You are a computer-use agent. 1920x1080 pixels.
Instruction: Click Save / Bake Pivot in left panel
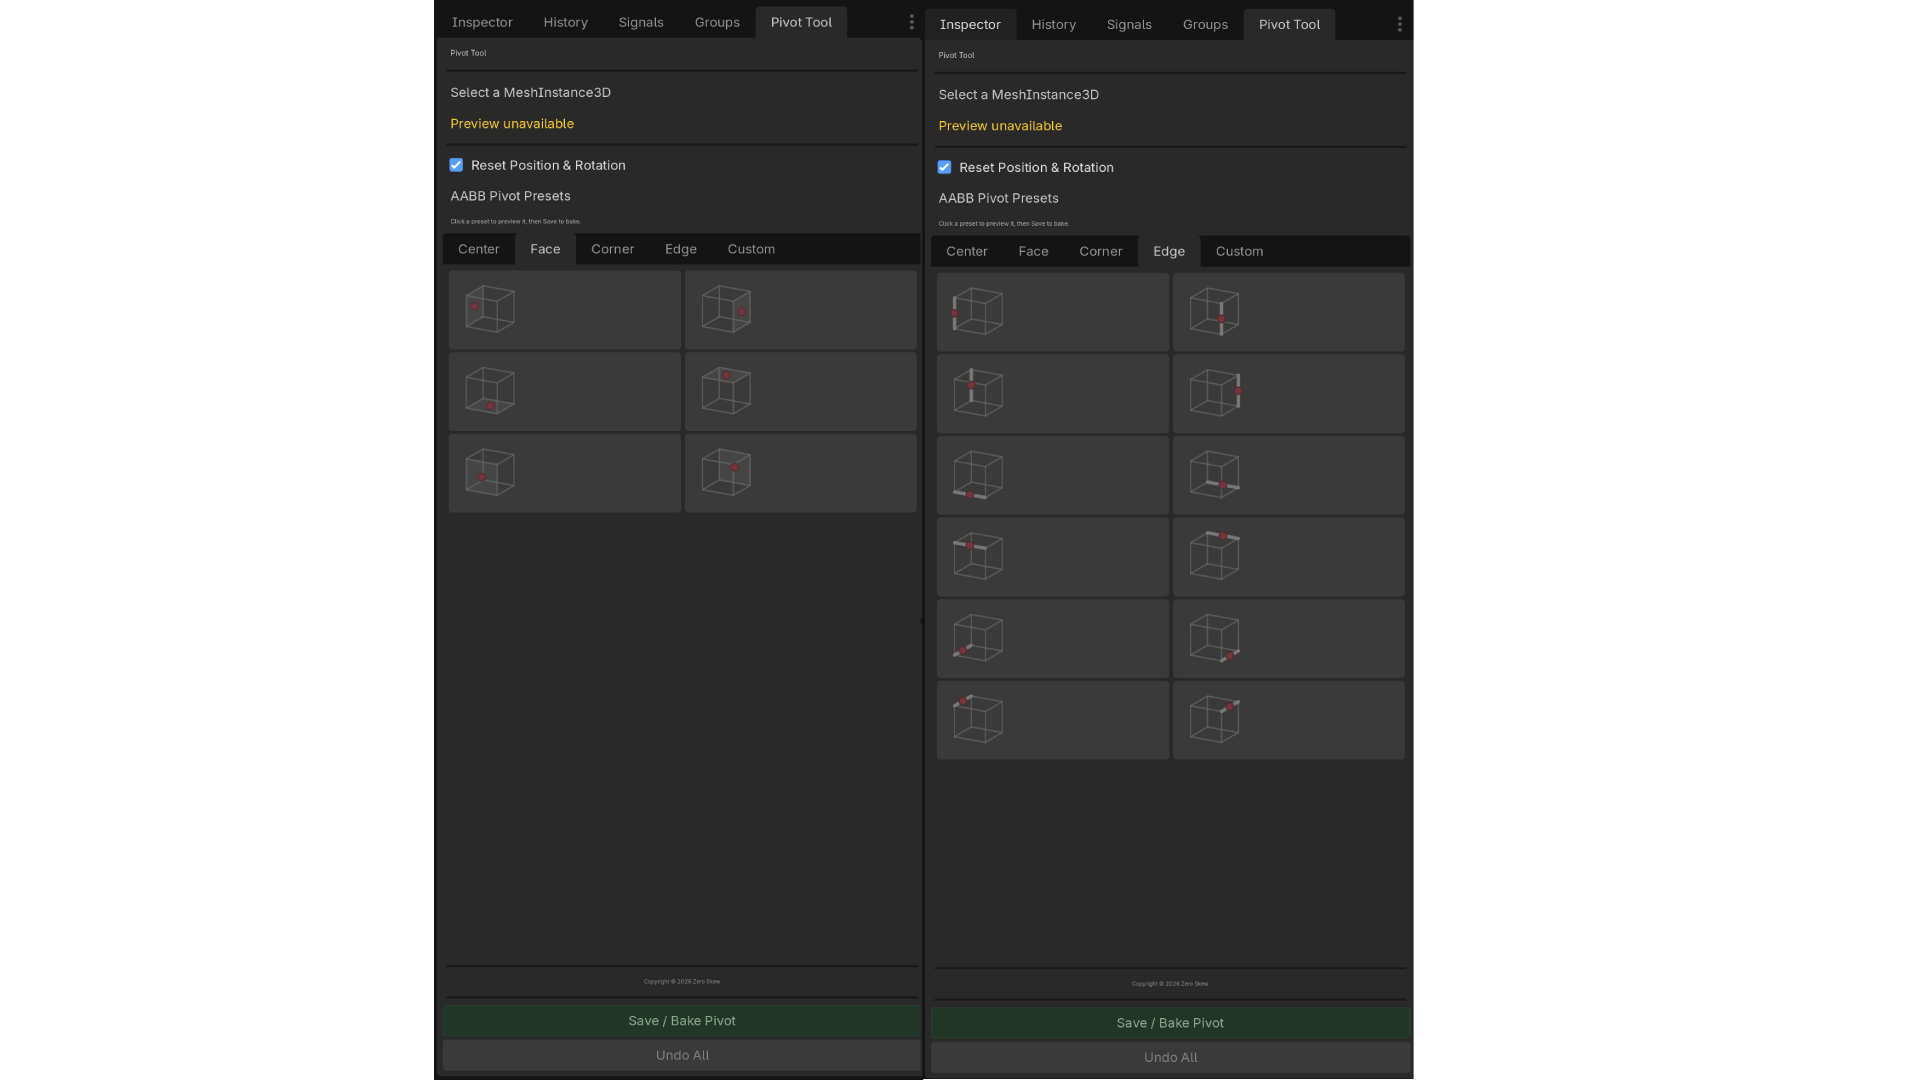tap(682, 1021)
